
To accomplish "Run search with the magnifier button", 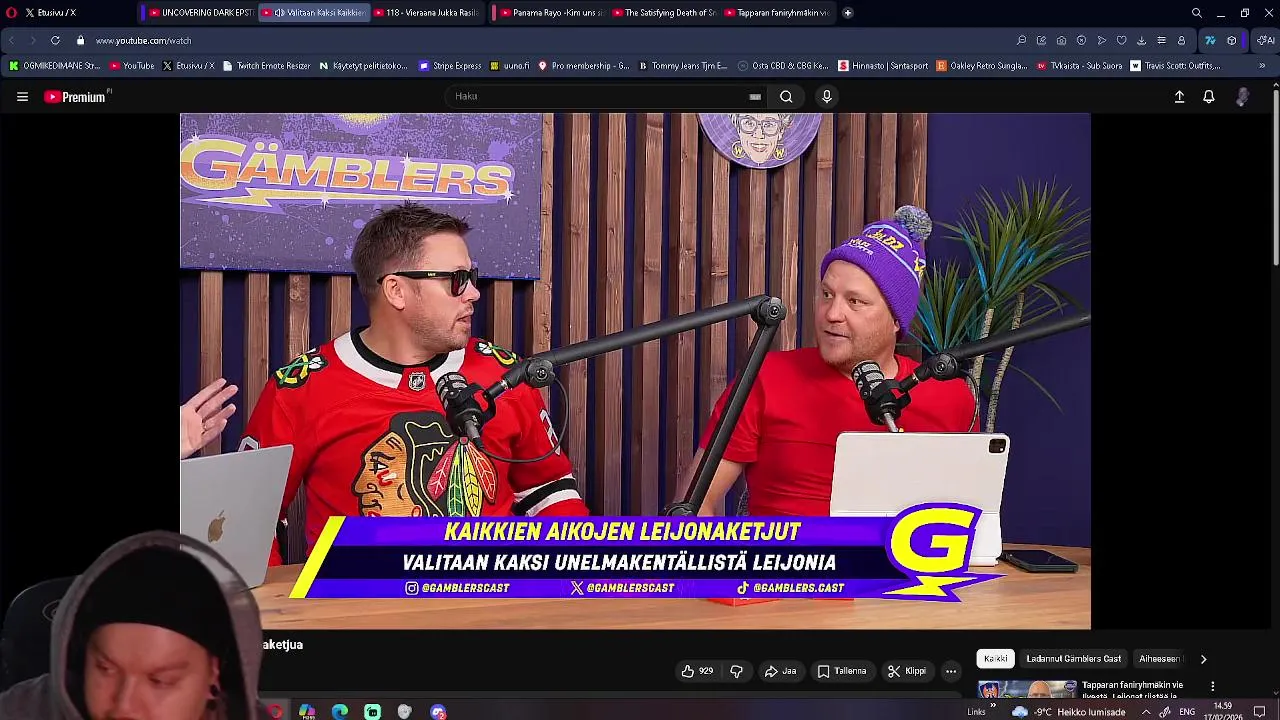I will click(786, 97).
